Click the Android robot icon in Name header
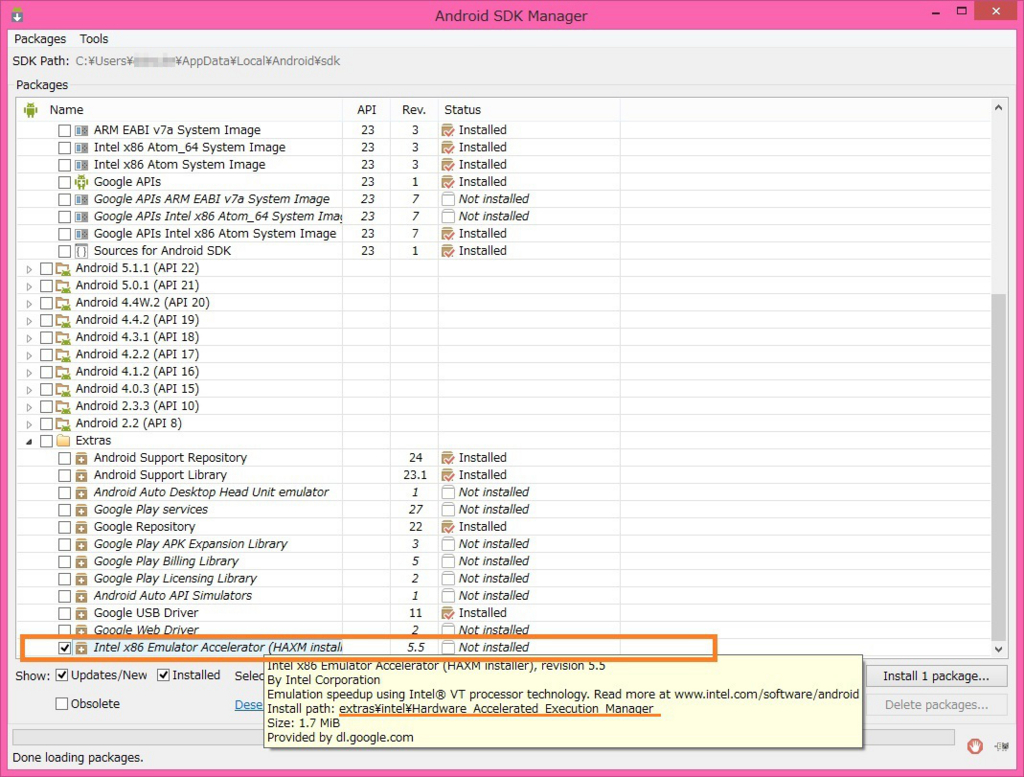 click(30, 110)
